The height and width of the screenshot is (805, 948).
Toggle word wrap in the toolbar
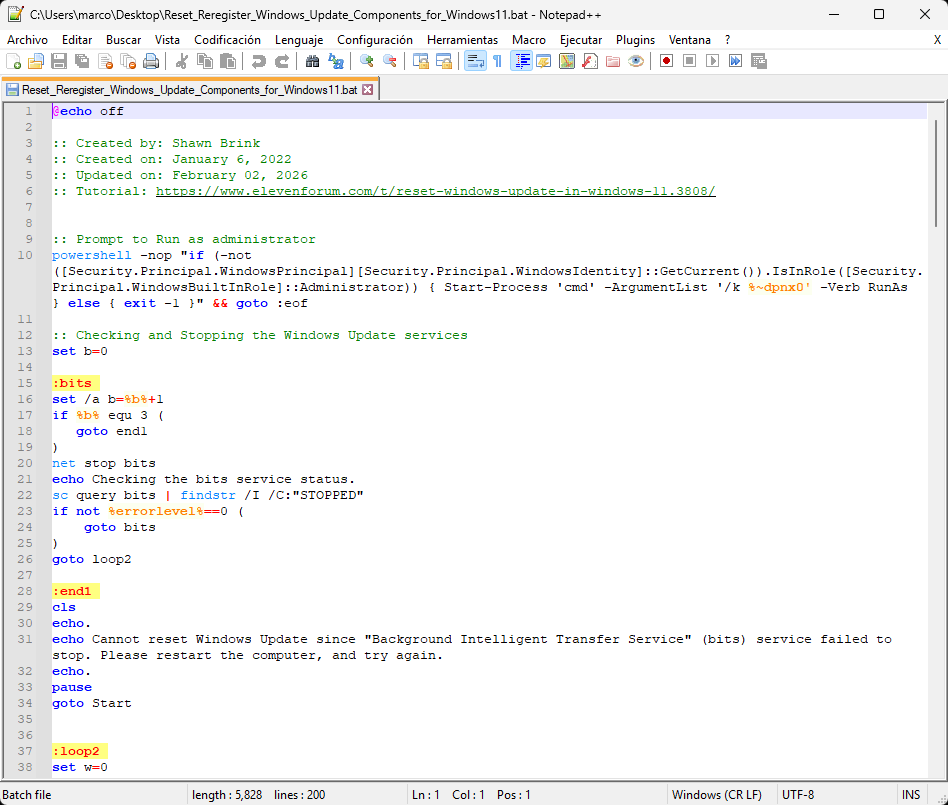[475, 61]
